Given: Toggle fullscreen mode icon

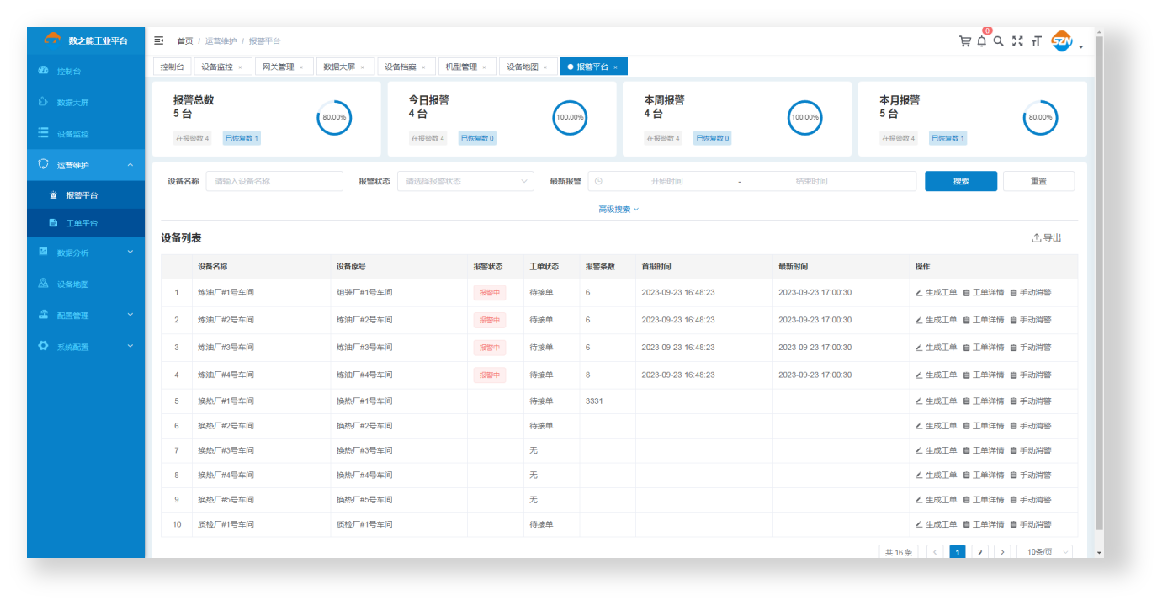Looking at the screenshot, I should [1017, 41].
